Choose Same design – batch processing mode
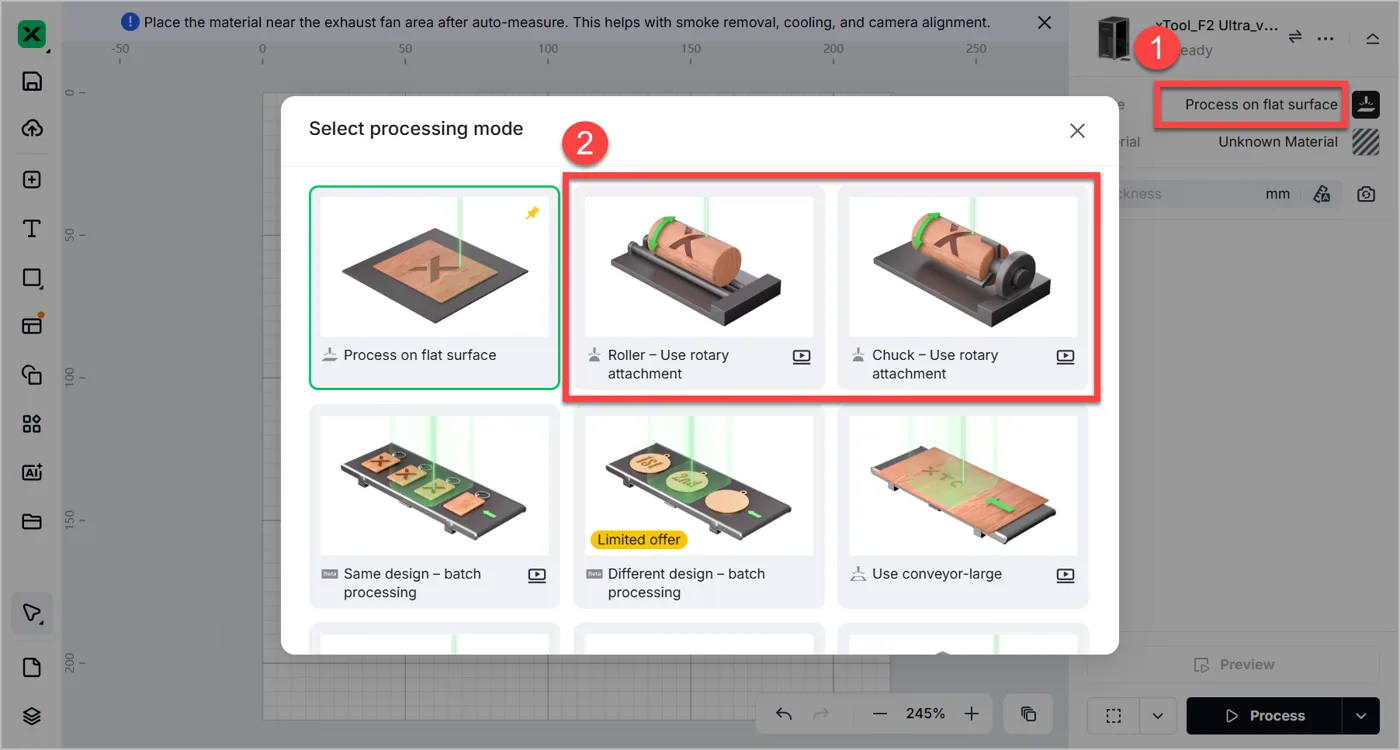Screen dimensions: 1400x750 click(435, 506)
